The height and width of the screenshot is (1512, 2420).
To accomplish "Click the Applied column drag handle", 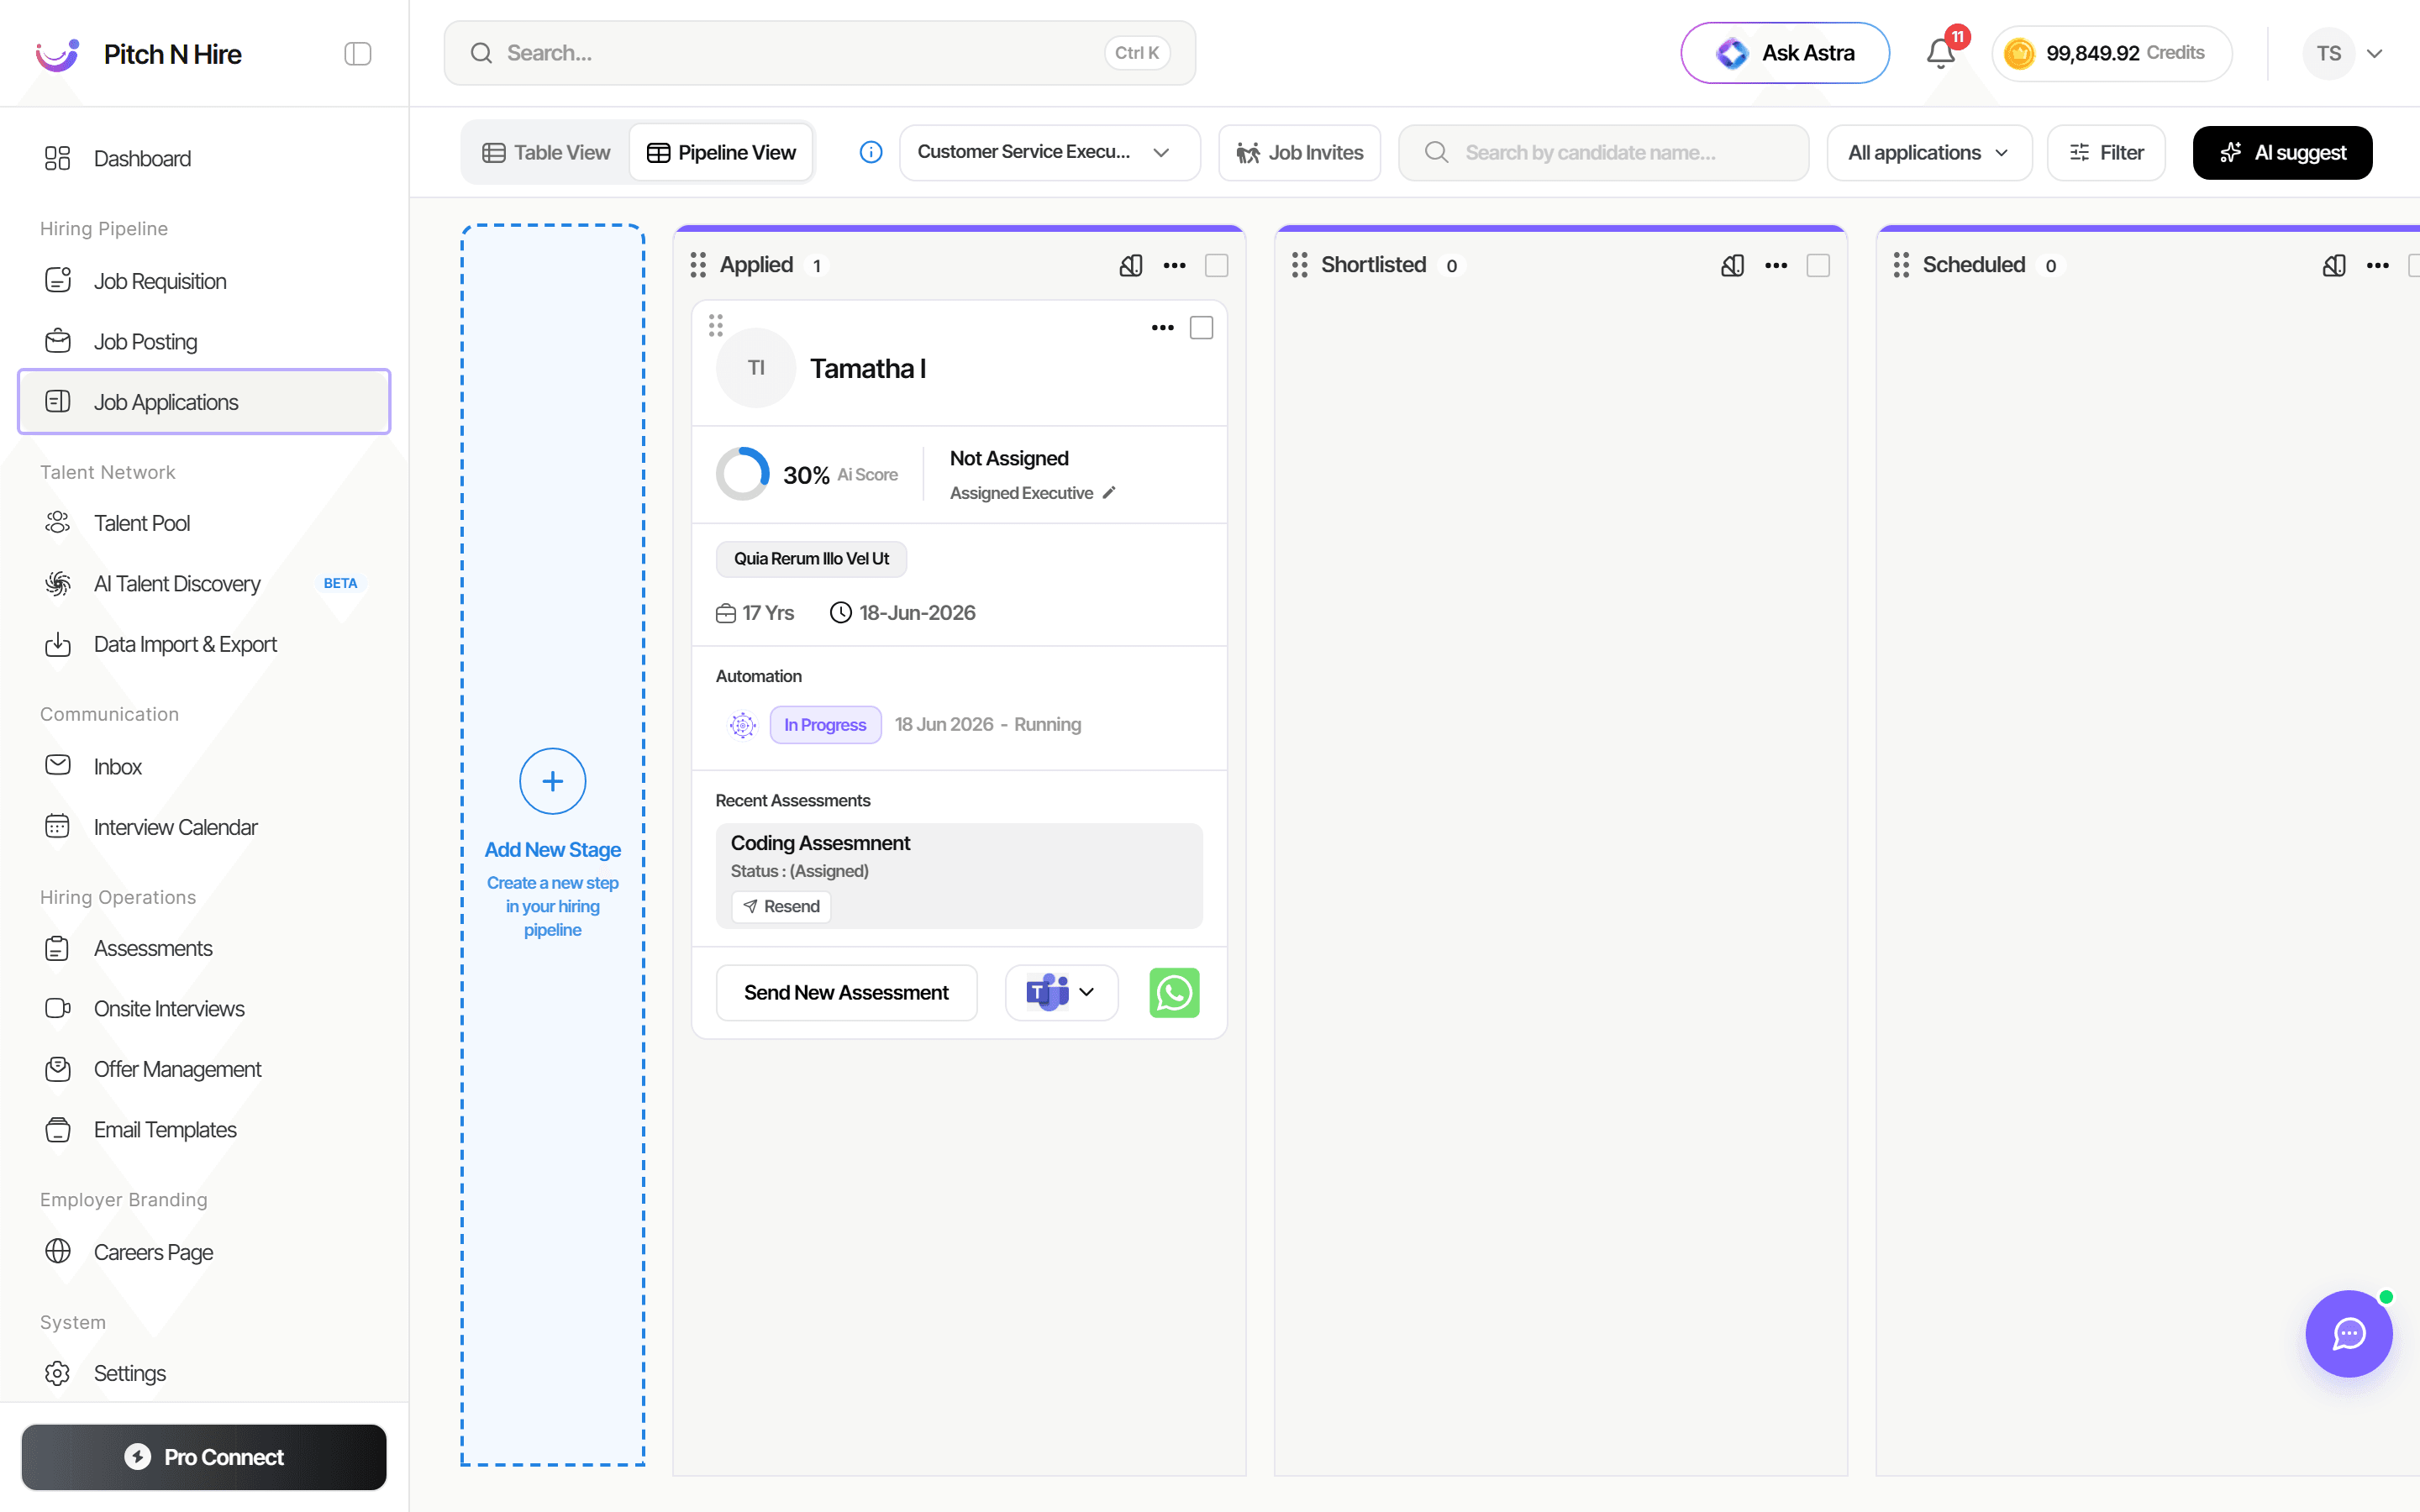I will point(698,265).
